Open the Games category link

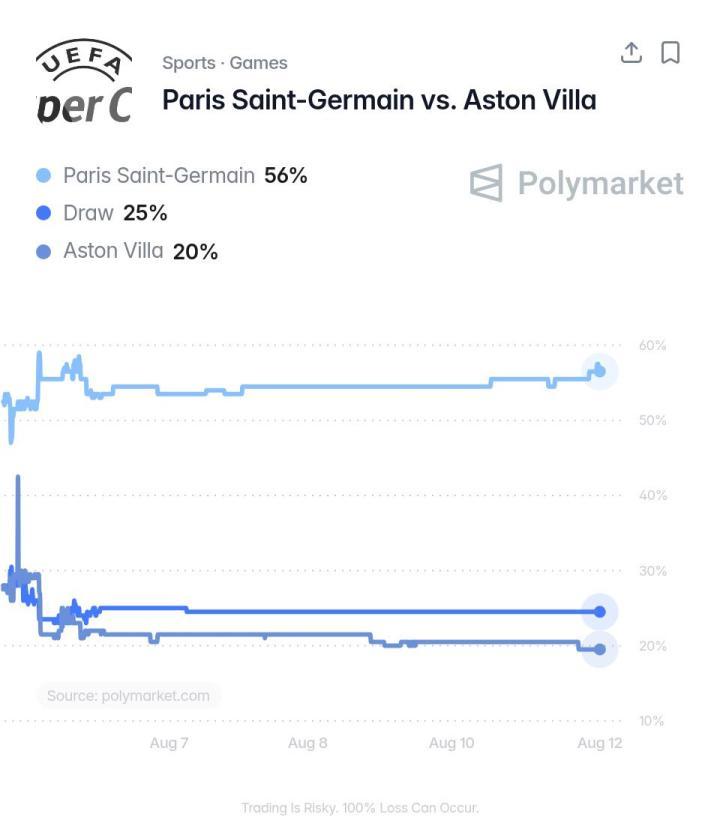[x=259, y=63]
